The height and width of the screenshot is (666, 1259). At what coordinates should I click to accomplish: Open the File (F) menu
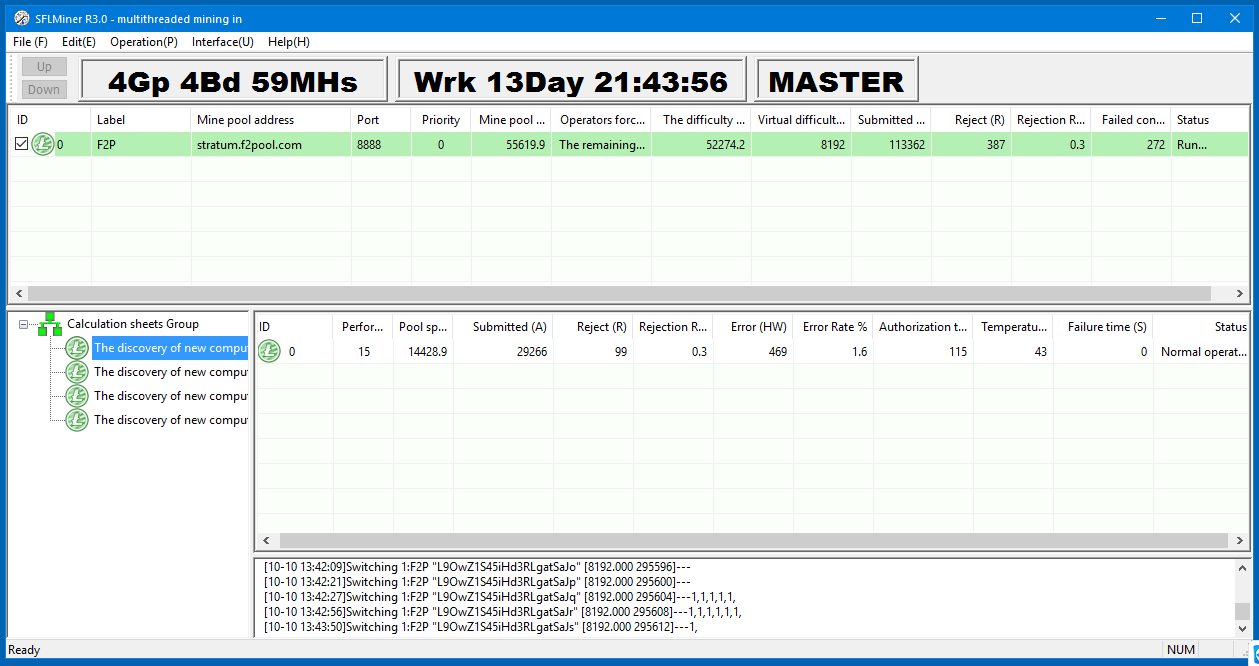(x=30, y=42)
